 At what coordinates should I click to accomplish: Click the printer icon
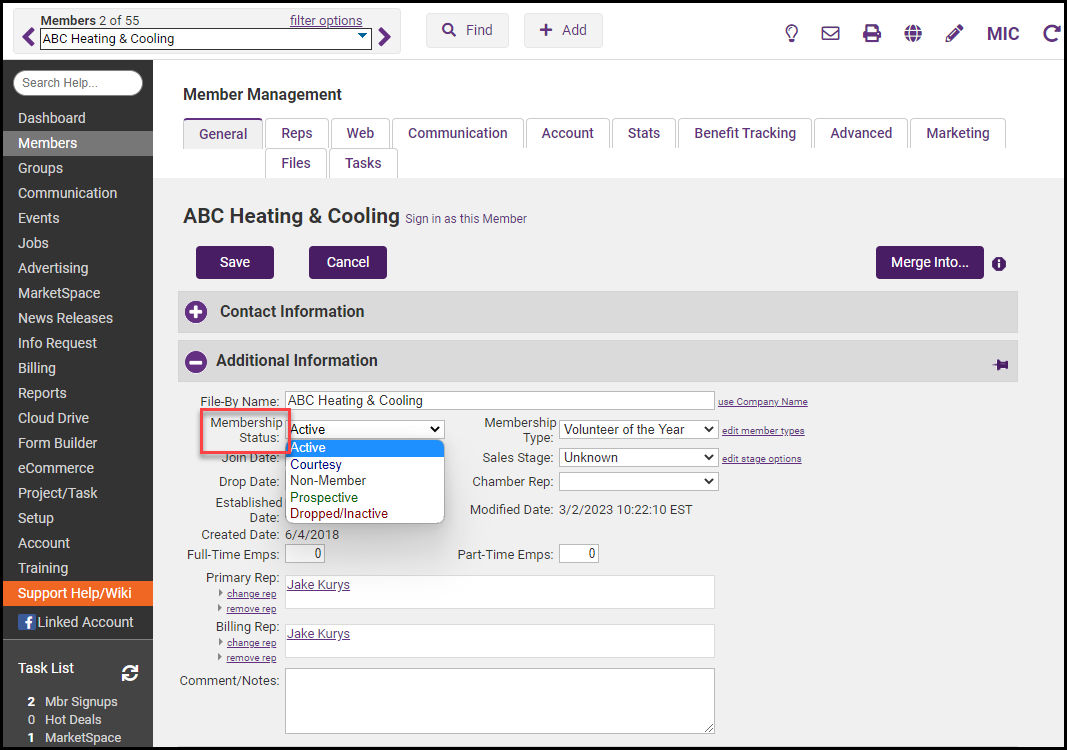(872, 33)
